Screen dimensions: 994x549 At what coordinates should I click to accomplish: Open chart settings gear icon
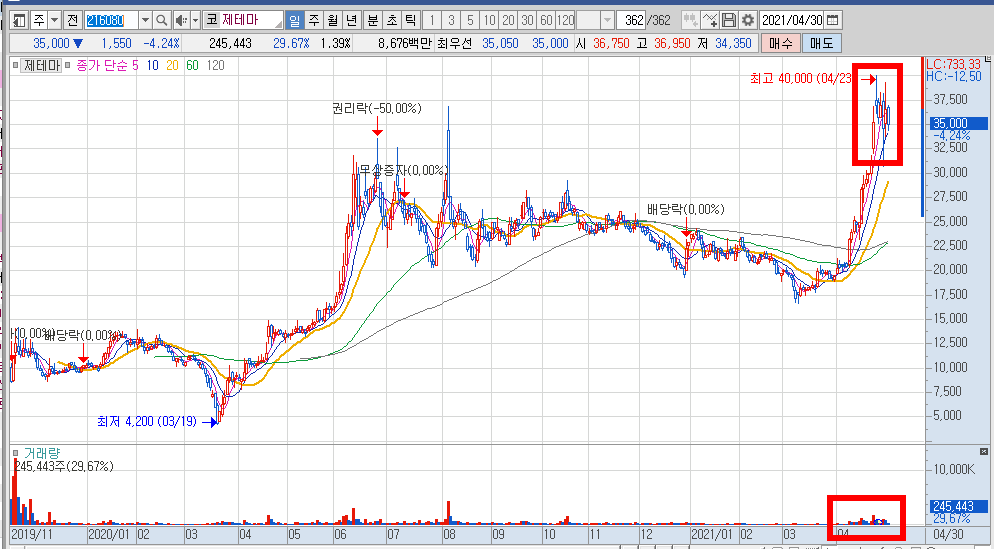tap(748, 20)
